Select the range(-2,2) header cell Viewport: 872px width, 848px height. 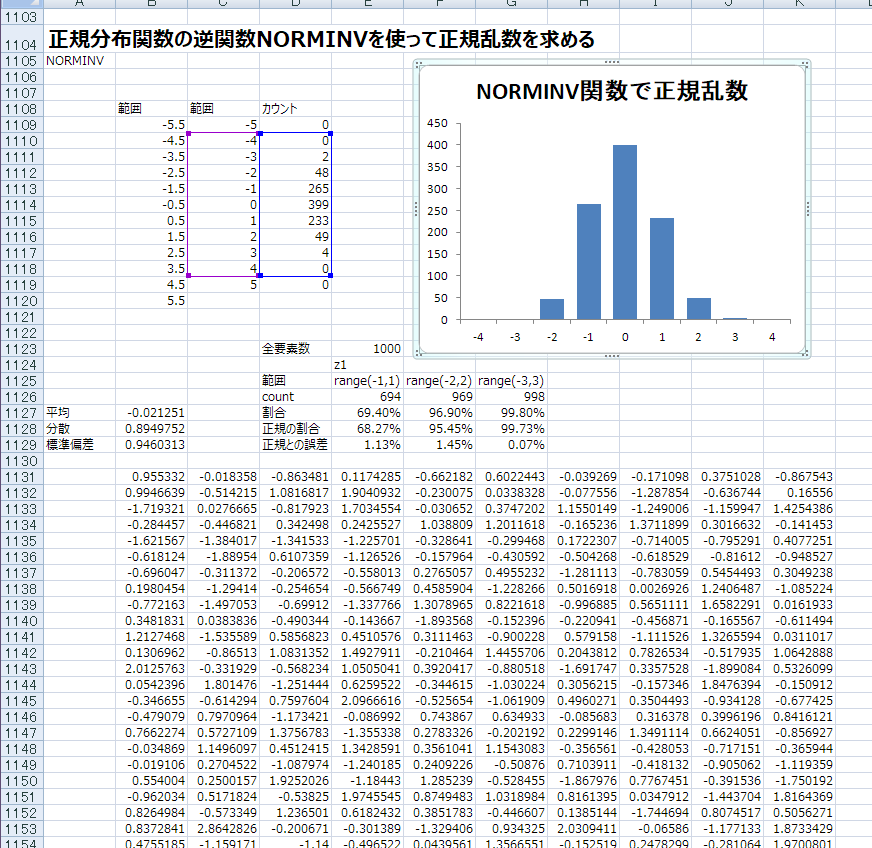[x=439, y=381]
